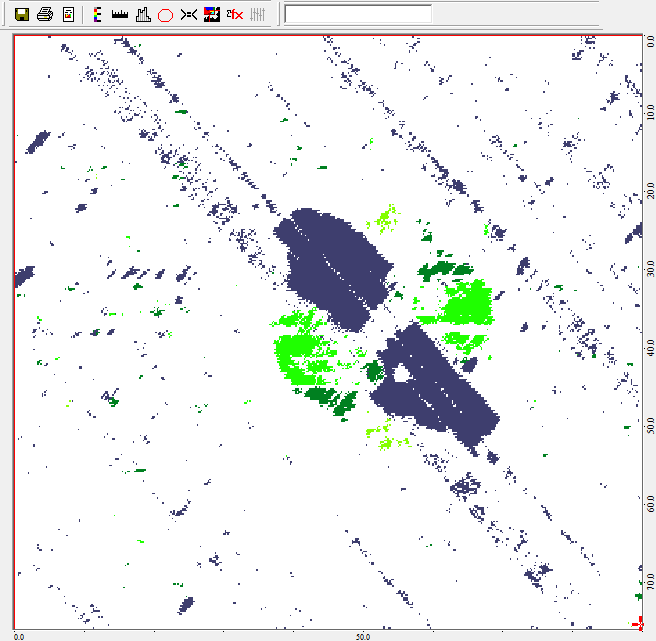Click the 50.0 label on horizontal axis
The height and width of the screenshot is (641, 656).
pyautogui.click(x=363, y=635)
